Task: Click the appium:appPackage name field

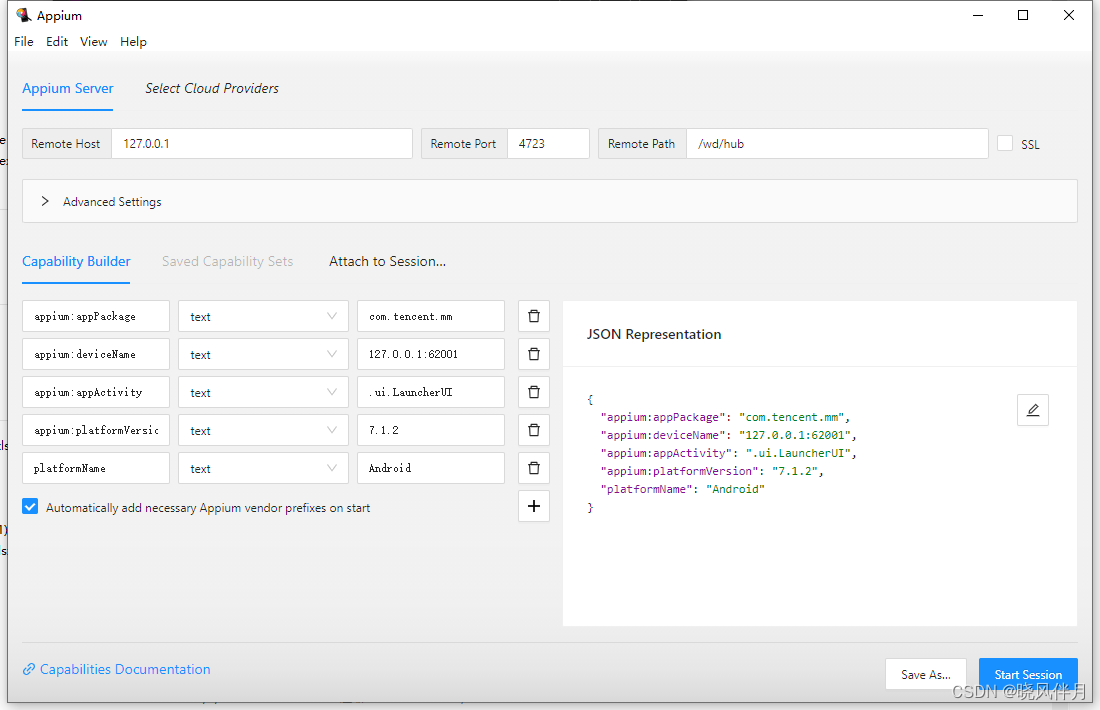Action: coord(95,316)
